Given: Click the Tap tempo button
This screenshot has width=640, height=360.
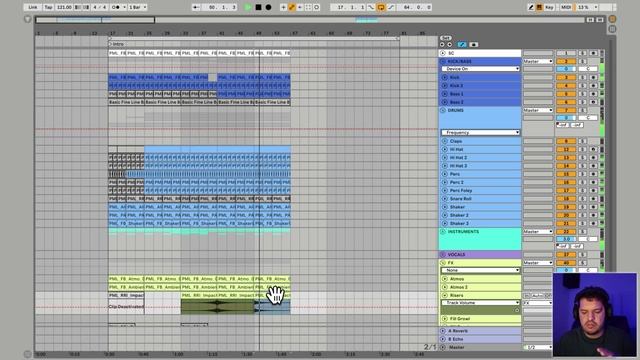Looking at the screenshot, I should (x=48, y=7).
